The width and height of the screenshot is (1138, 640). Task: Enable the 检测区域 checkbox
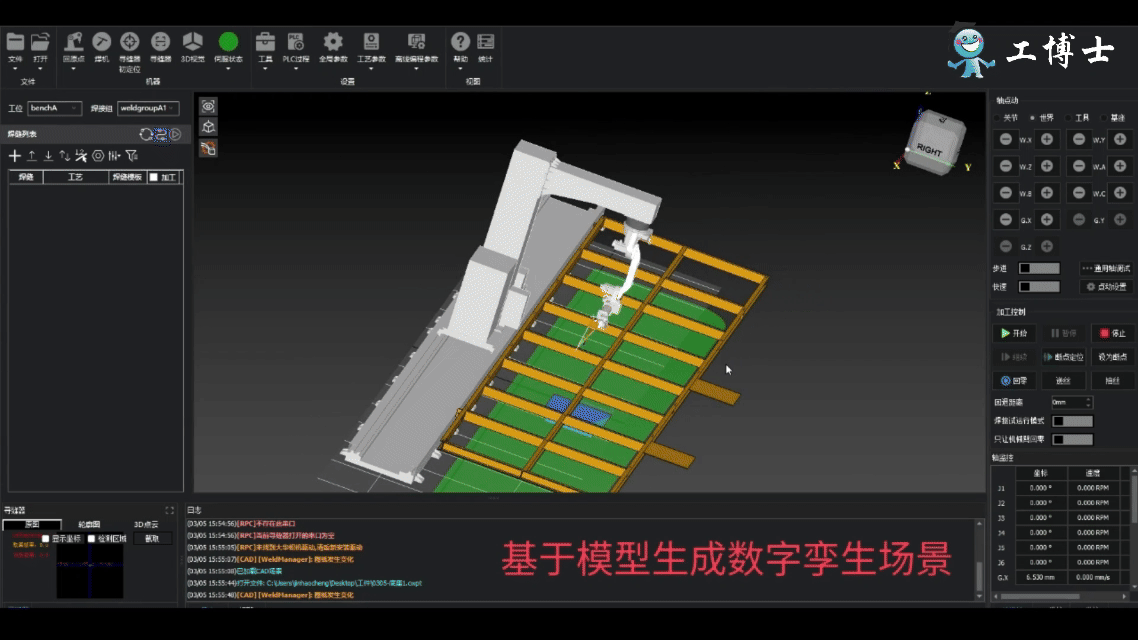coord(91,538)
